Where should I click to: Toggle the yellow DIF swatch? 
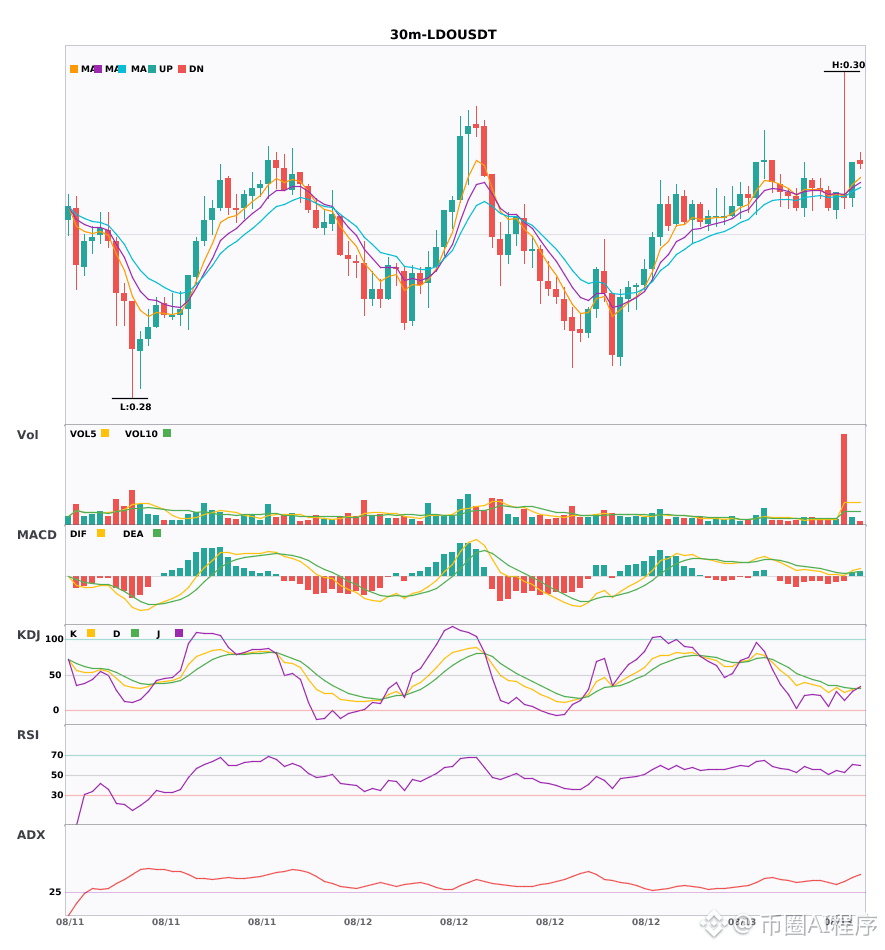point(101,533)
